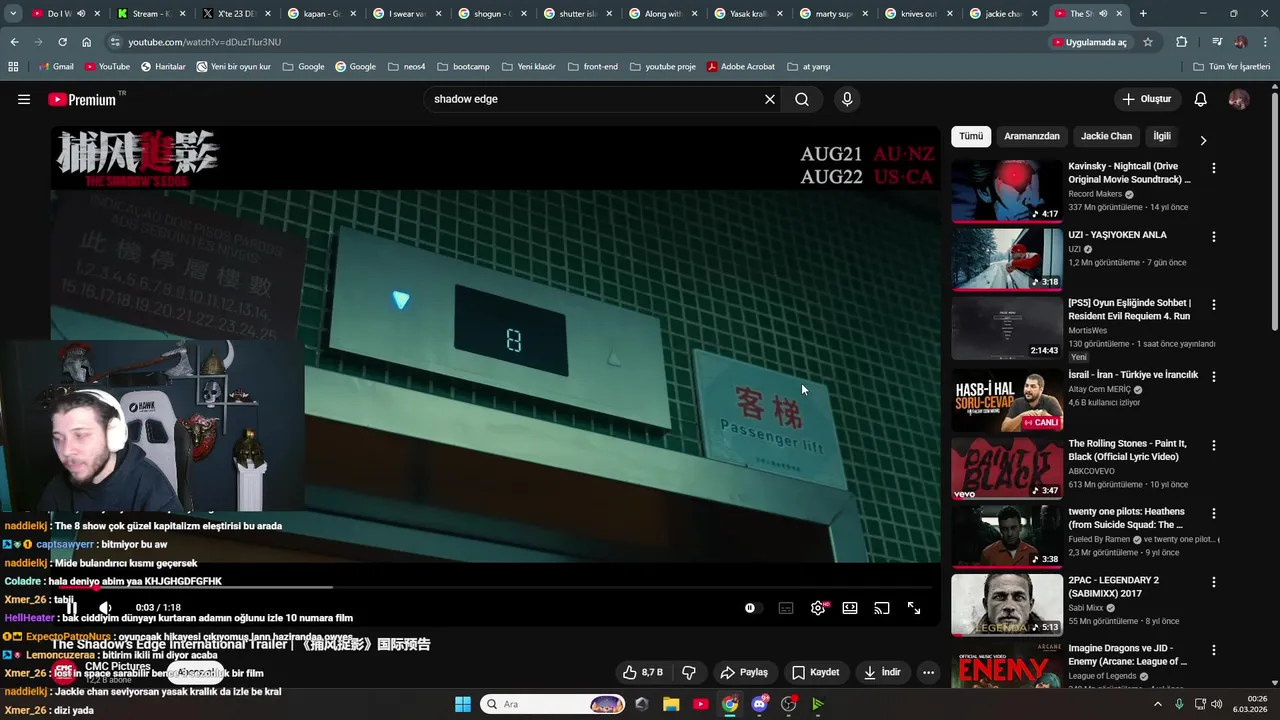Open Discord from the taskbar
The image size is (1280, 720).
(x=760, y=704)
